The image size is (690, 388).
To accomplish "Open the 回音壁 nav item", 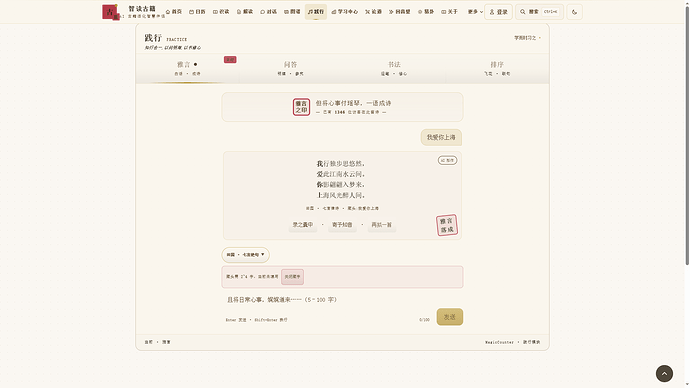I will 400,12.
